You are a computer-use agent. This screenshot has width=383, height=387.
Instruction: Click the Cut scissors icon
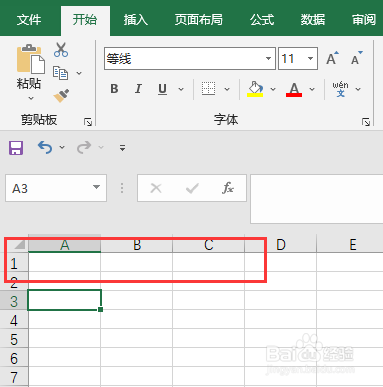61,50
